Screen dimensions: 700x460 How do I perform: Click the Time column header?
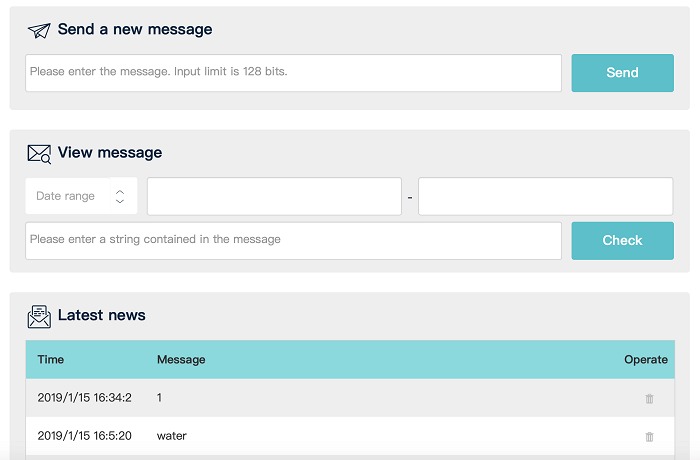pyautogui.click(x=51, y=359)
